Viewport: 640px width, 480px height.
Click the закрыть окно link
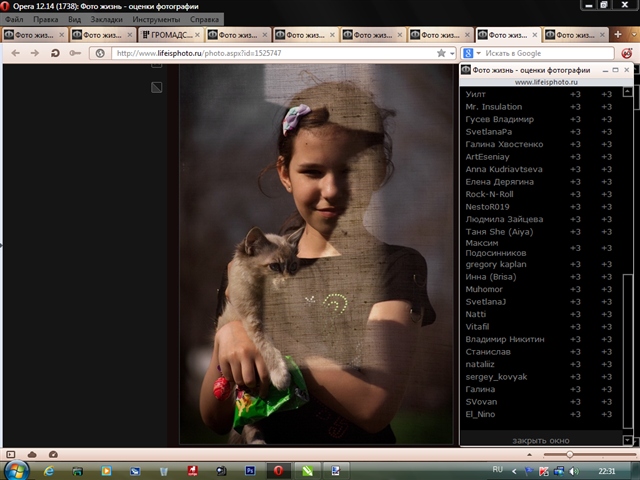pos(540,440)
